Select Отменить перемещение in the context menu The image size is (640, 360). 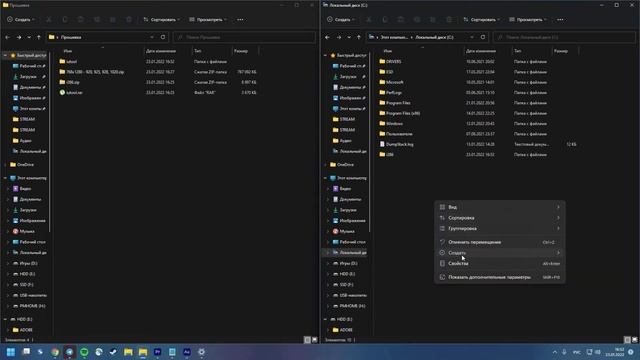coord(500,242)
